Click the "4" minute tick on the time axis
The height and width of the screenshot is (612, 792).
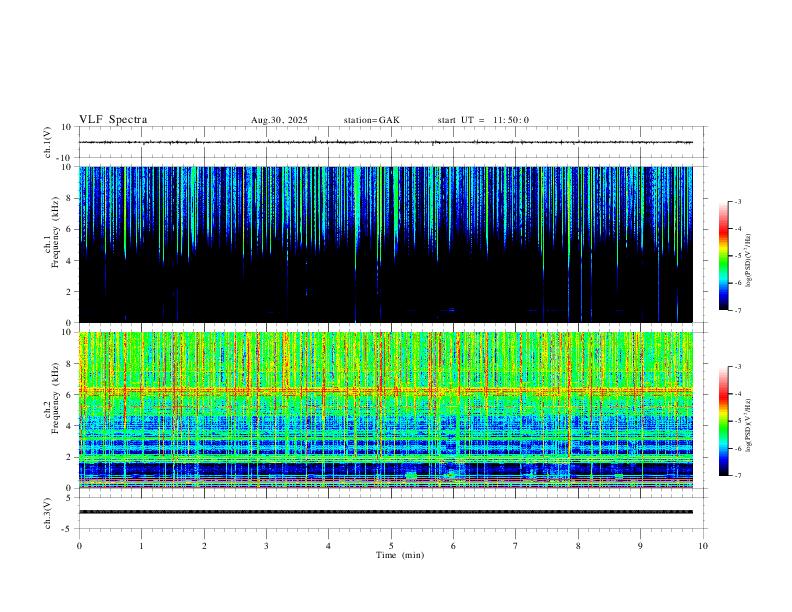point(329,546)
